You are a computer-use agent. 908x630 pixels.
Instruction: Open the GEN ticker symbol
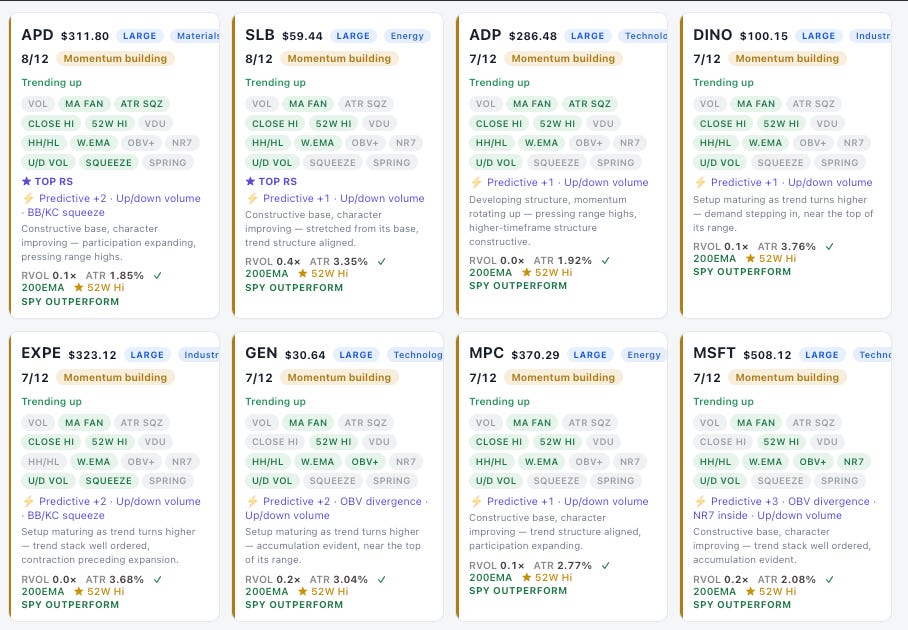pyautogui.click(x=261, y=353)
